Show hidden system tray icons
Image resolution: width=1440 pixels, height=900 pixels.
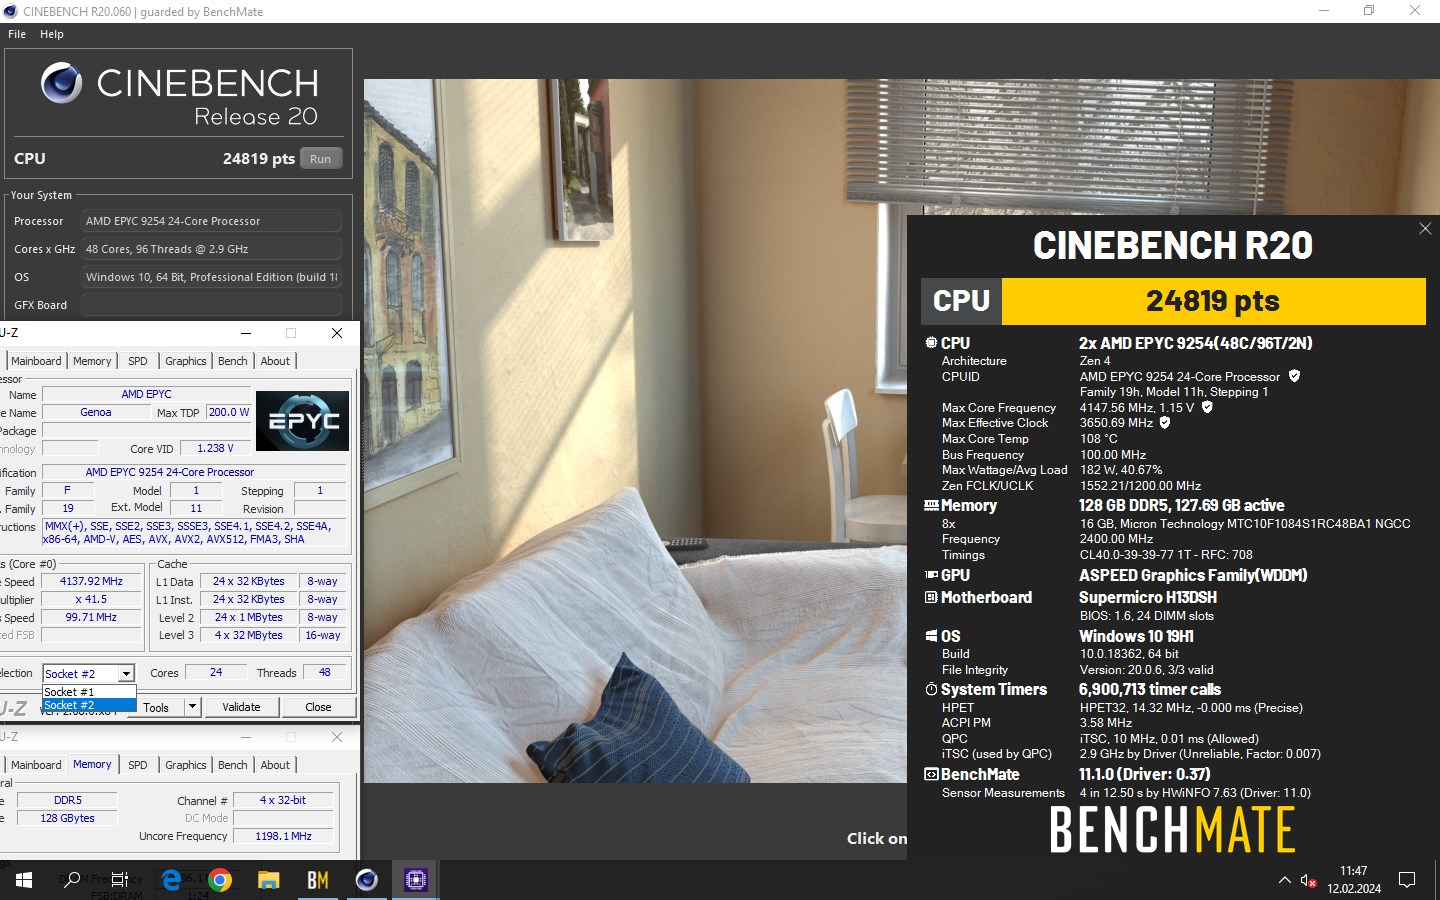click(x=1284, y=880)
